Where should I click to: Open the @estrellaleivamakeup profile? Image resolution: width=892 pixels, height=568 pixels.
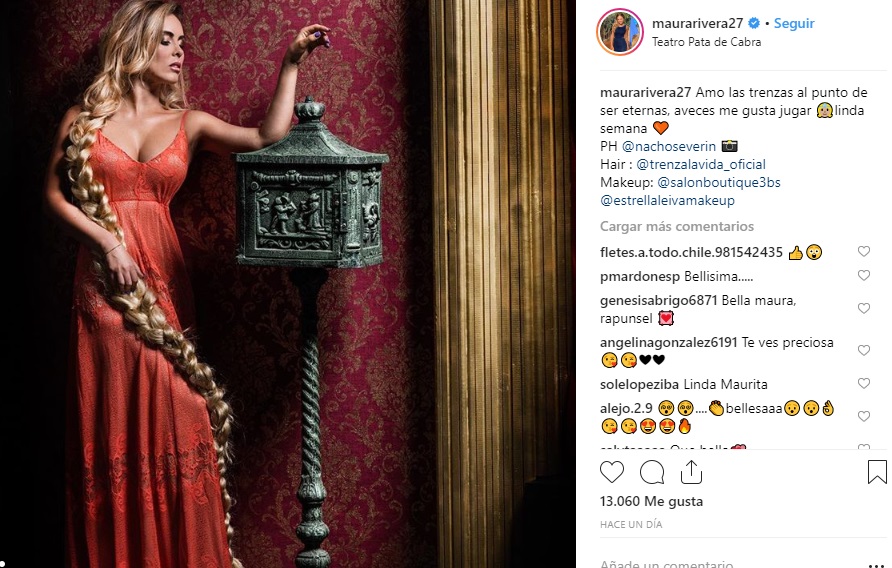pos(667,201)
